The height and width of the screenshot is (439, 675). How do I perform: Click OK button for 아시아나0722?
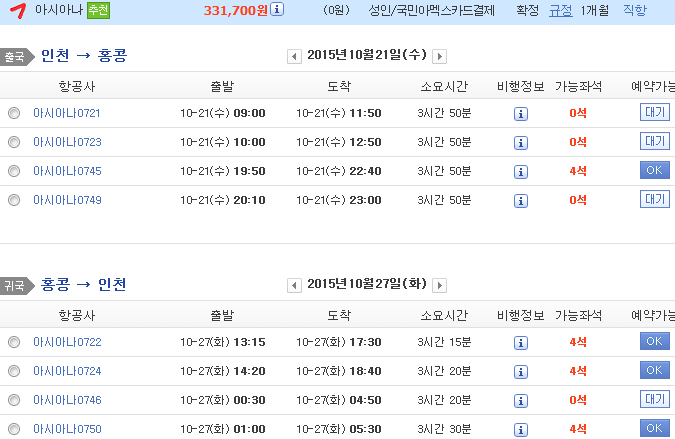655,341
